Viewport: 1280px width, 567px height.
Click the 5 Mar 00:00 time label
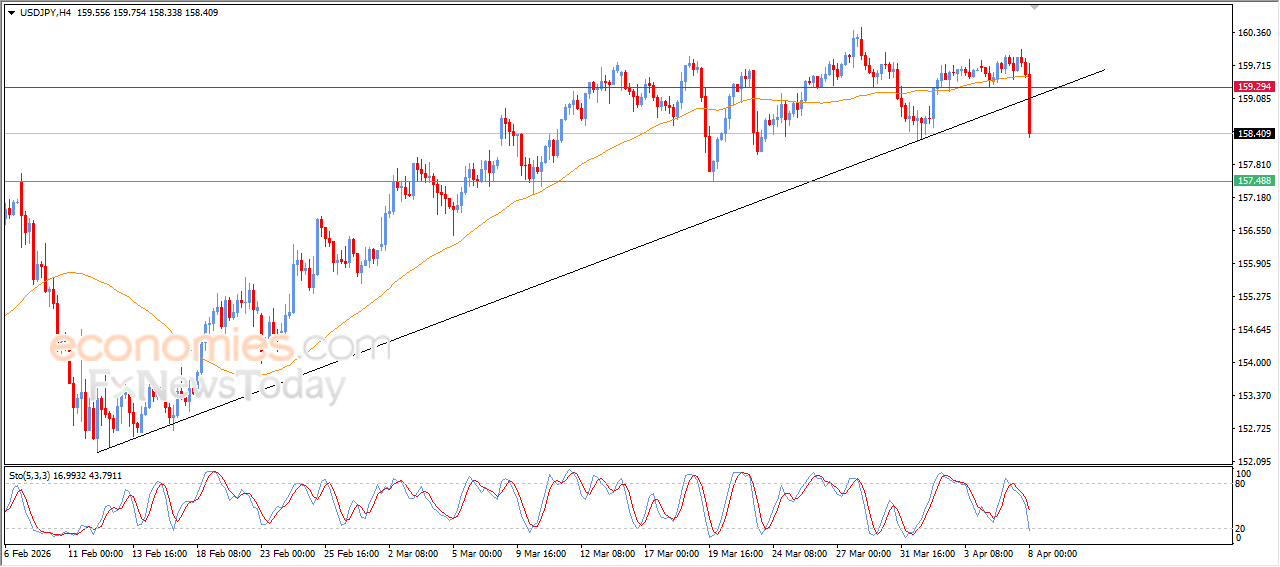[477, 553]
